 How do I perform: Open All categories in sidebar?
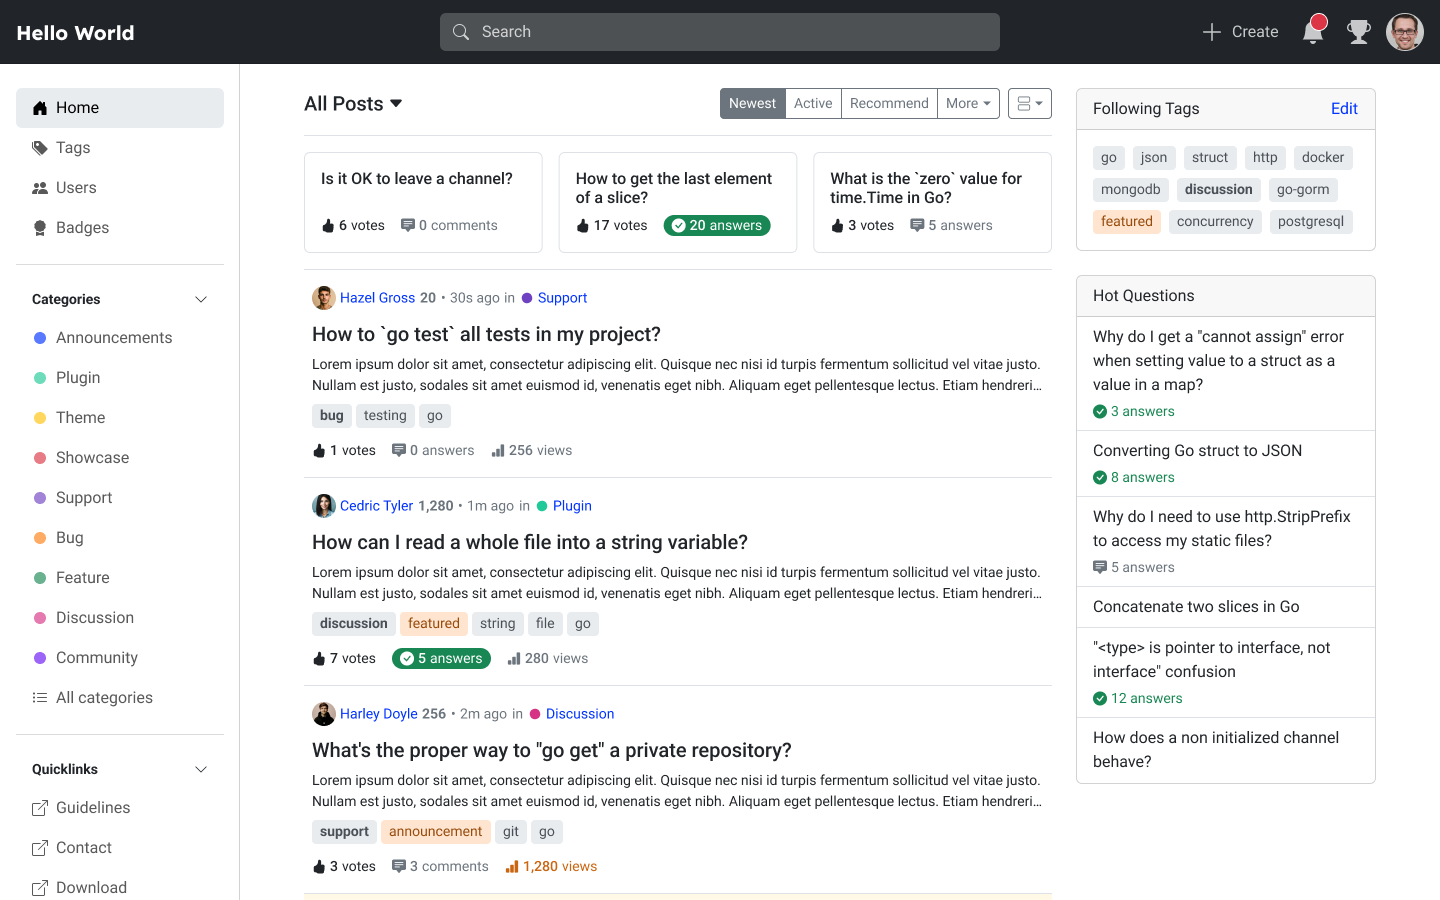[104, 698]
